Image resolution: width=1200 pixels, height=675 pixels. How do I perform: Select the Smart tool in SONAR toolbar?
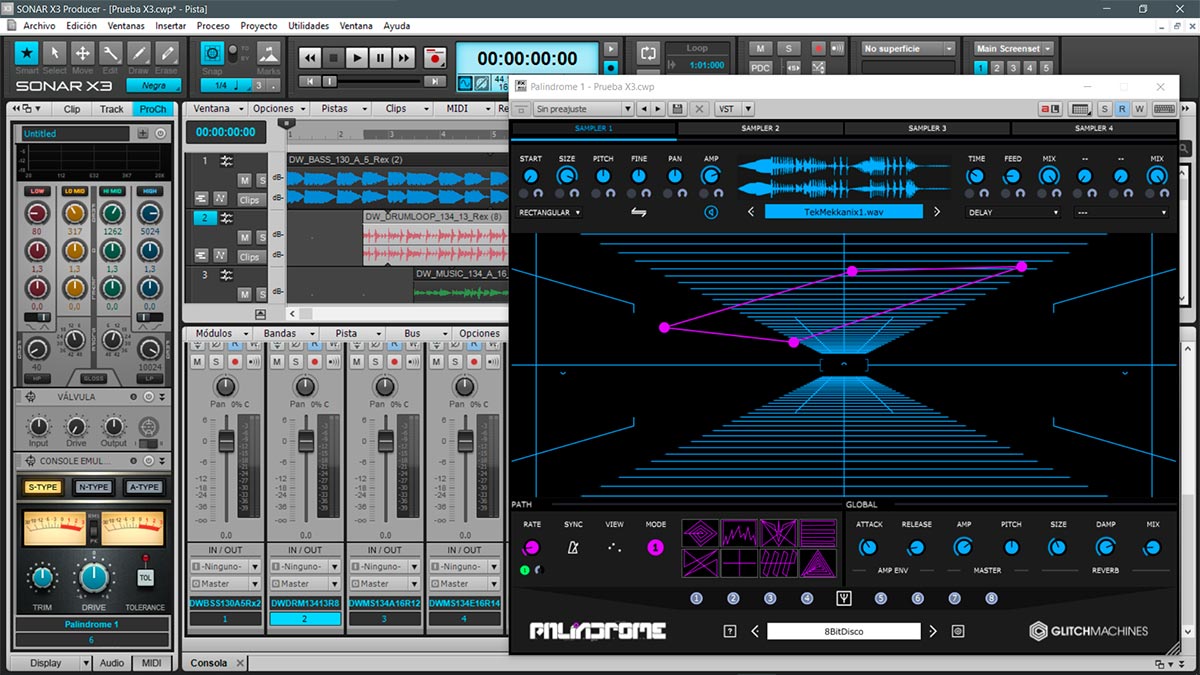(x=27, y=53)
